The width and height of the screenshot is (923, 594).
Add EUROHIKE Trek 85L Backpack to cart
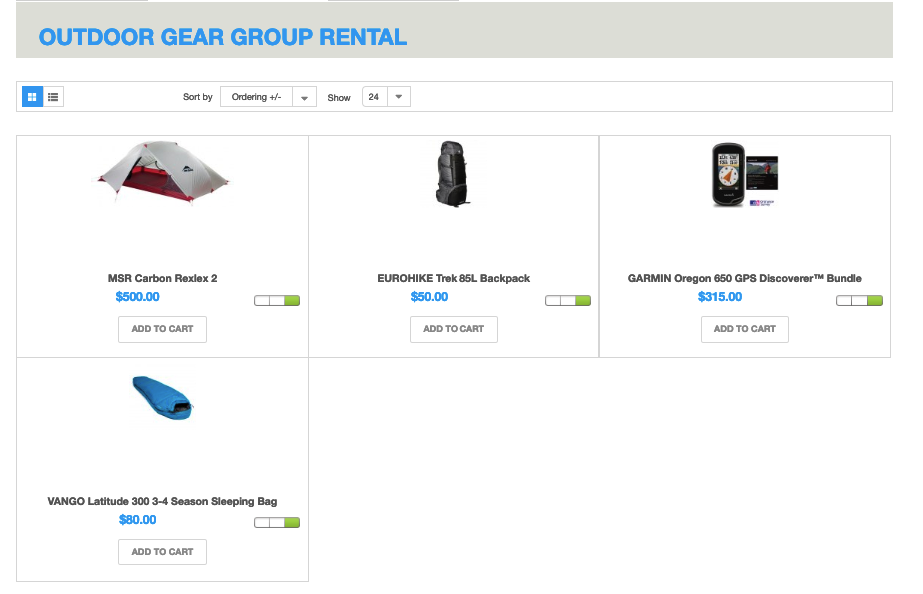point(453,329)
